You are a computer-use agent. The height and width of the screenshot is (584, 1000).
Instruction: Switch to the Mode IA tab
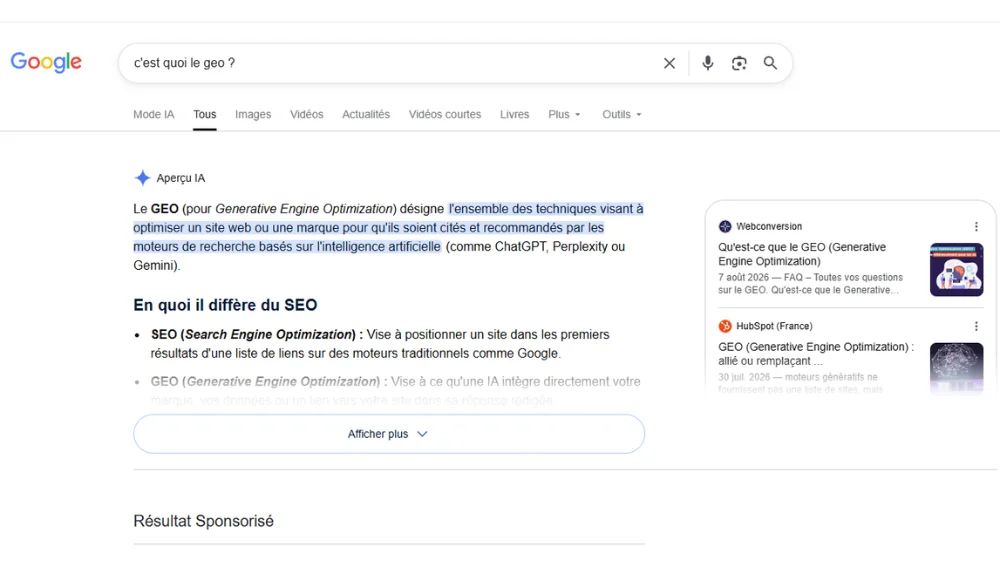154,115
